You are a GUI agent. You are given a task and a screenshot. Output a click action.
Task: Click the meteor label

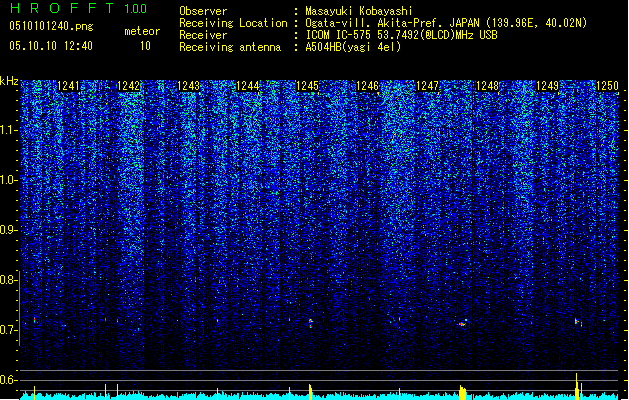click(142, 31)
